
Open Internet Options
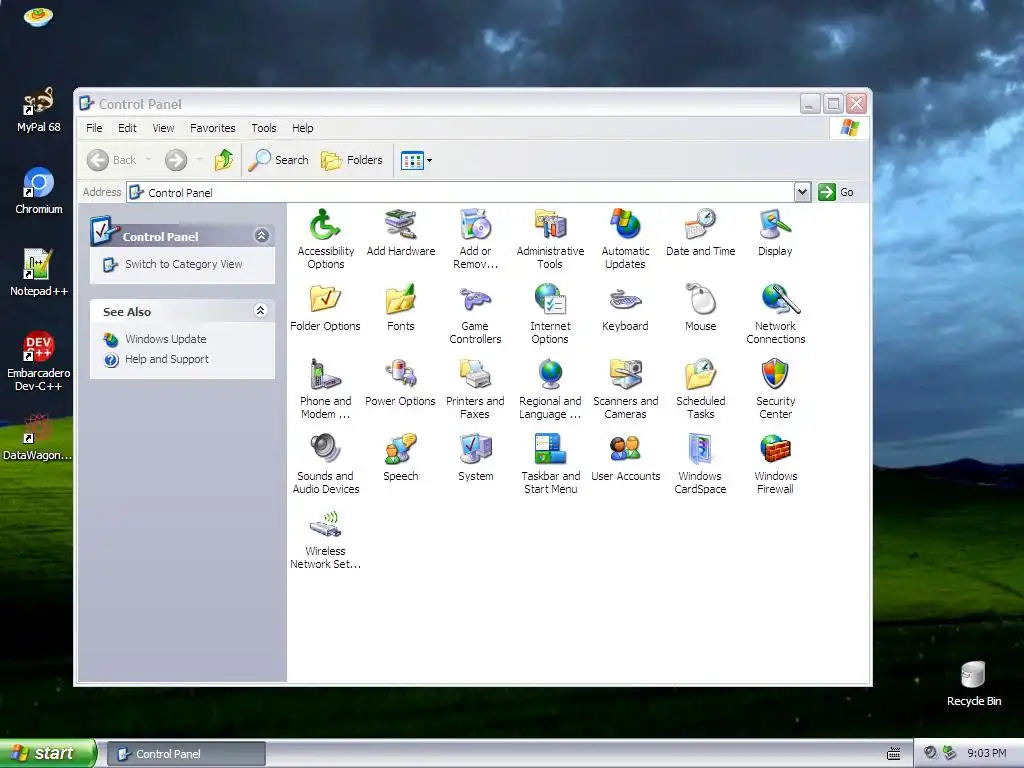tap(550, 313)
